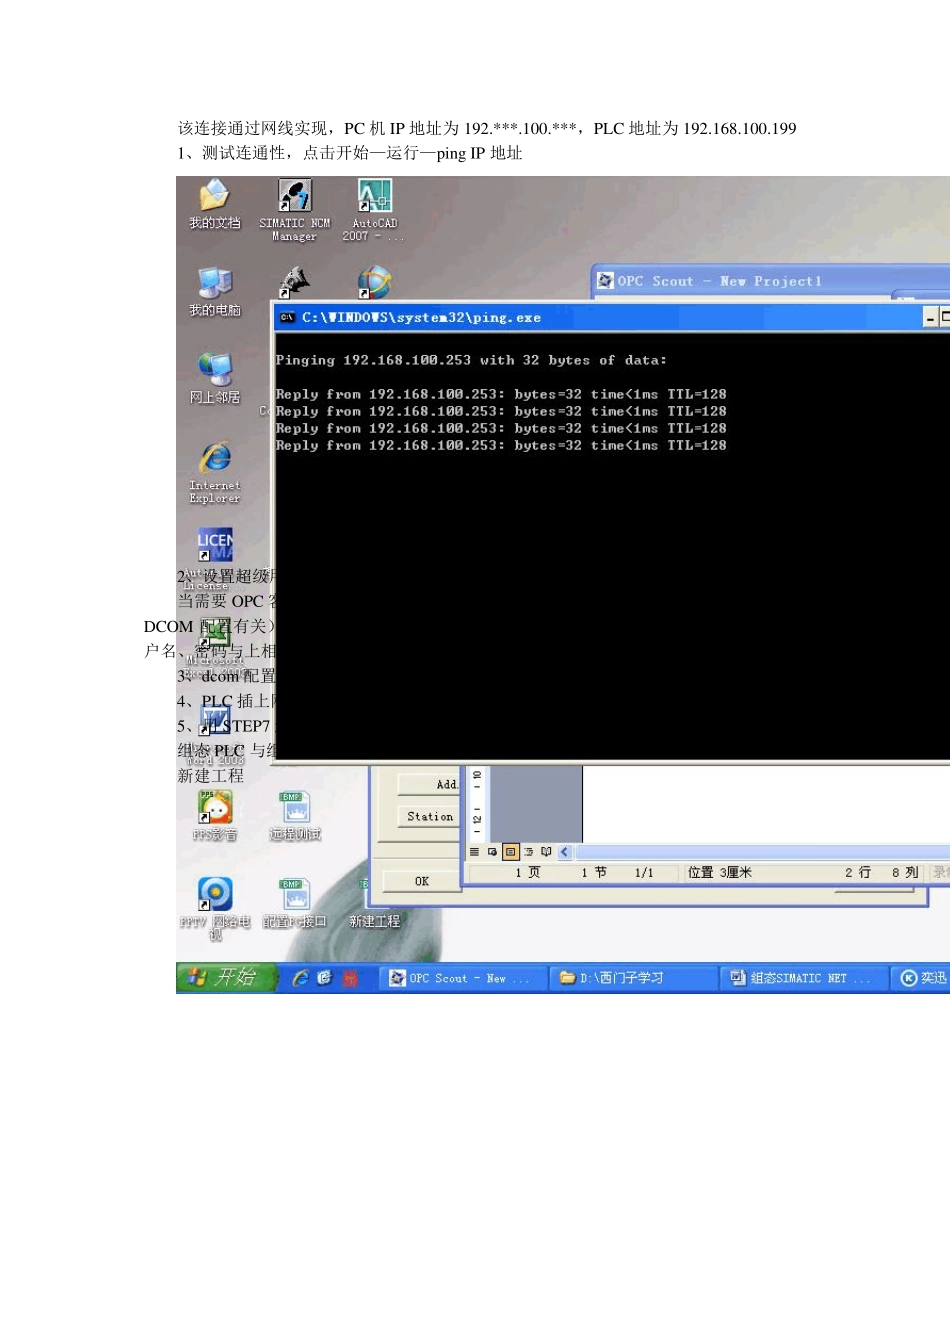Open the SIMATIC NCM Manager desktop icon
This screenshot has width=950, height=1344.
click(x=294, y=197)
